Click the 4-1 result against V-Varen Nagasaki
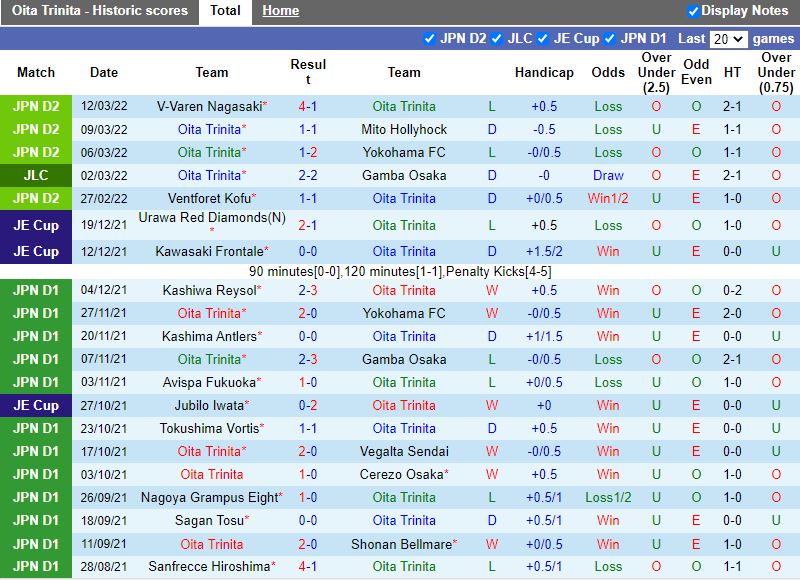Viewport: 800px width, 580px height. click(308, 106)
